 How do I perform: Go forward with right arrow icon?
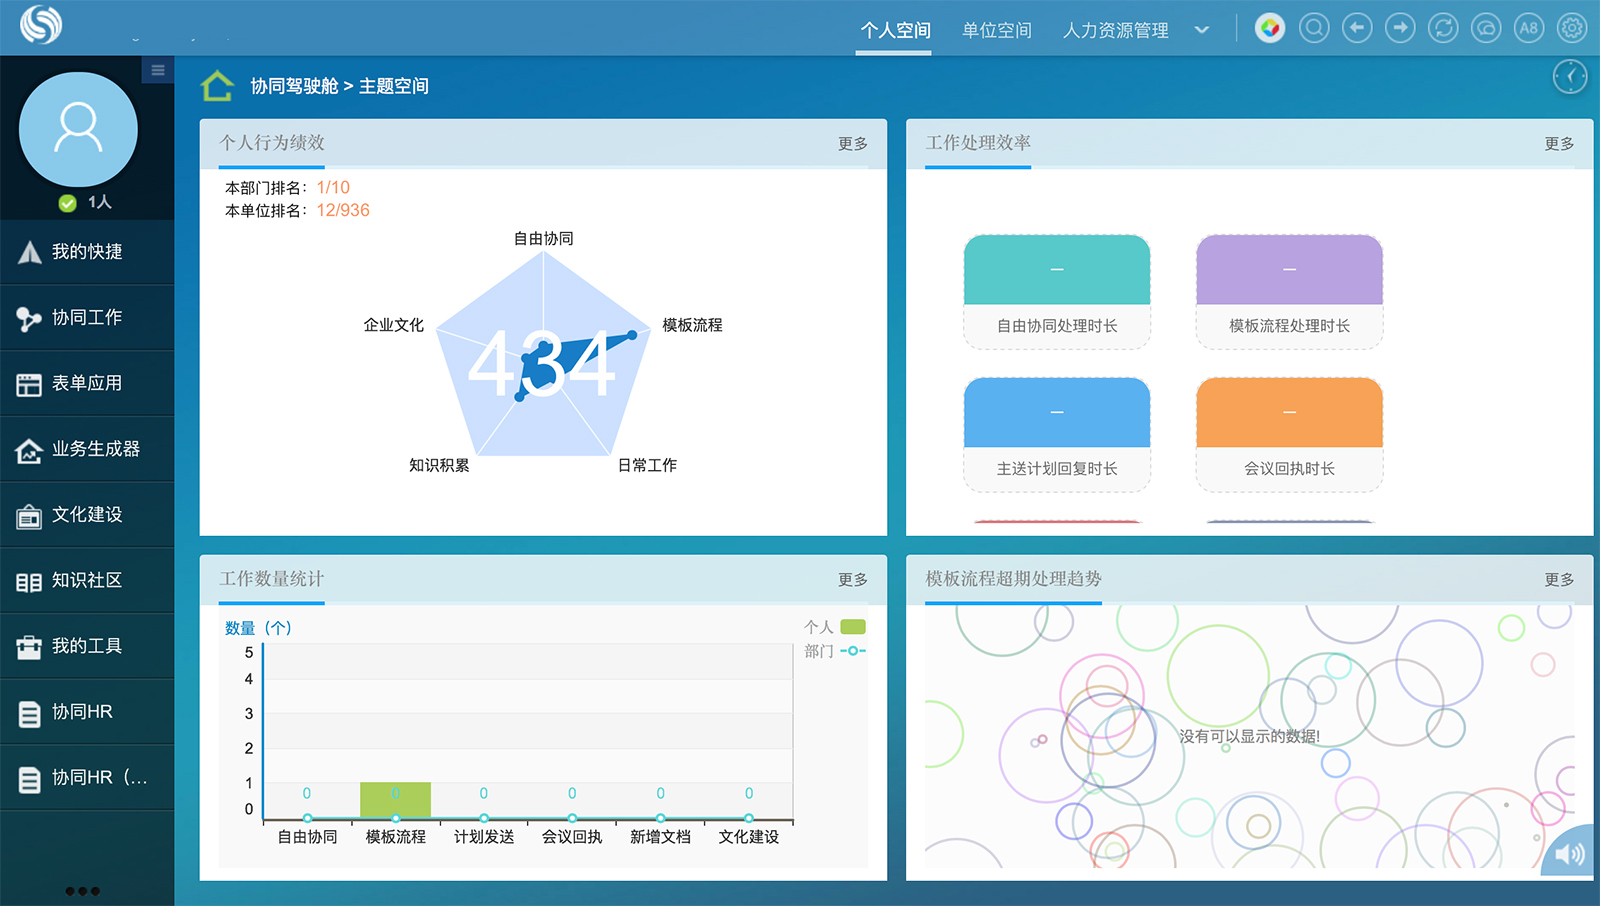1400,28
